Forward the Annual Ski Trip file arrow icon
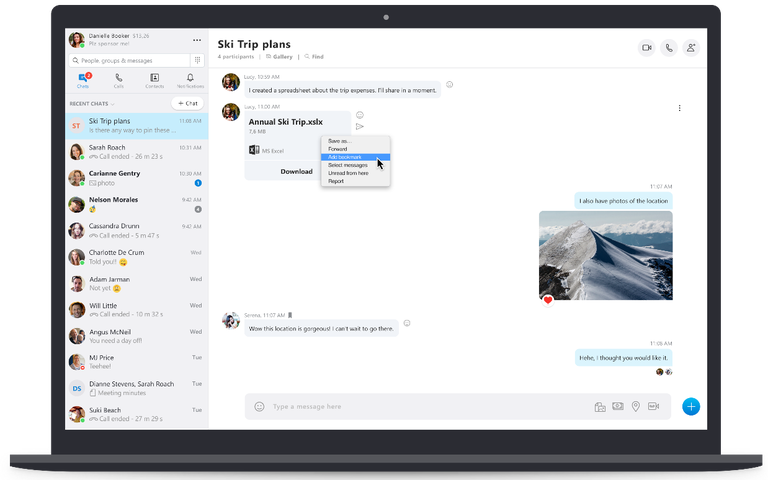768x480 pixels. [x=360, y=126]
